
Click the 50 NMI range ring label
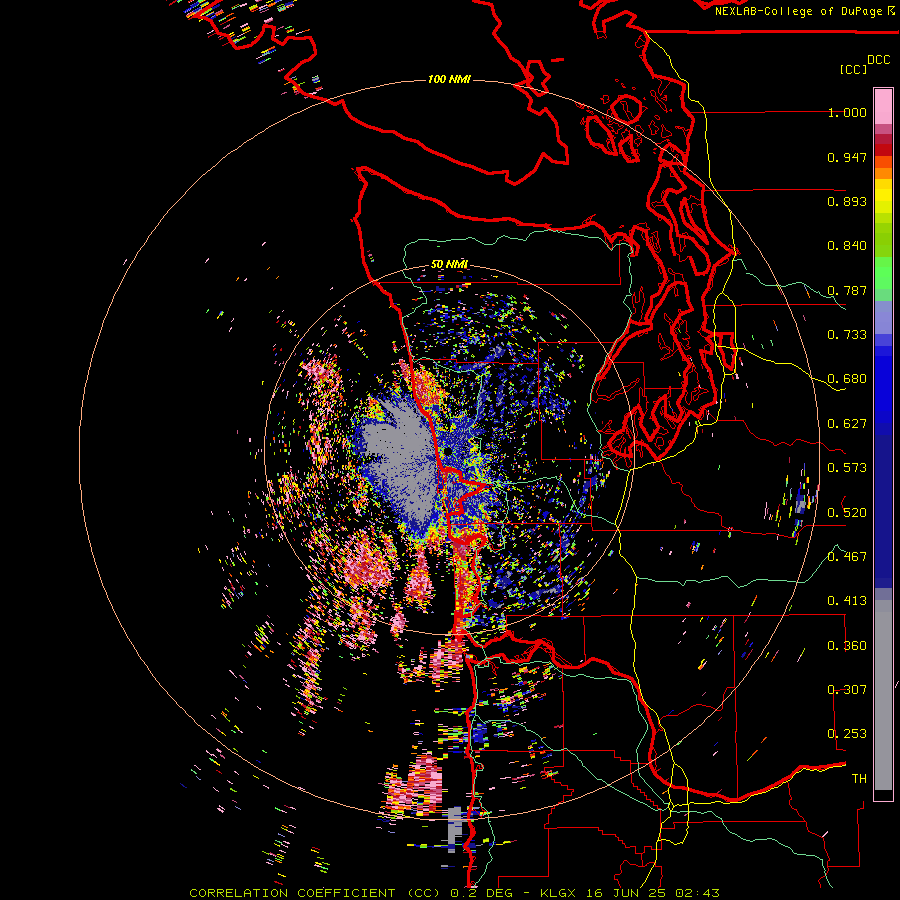pos(449,264)
